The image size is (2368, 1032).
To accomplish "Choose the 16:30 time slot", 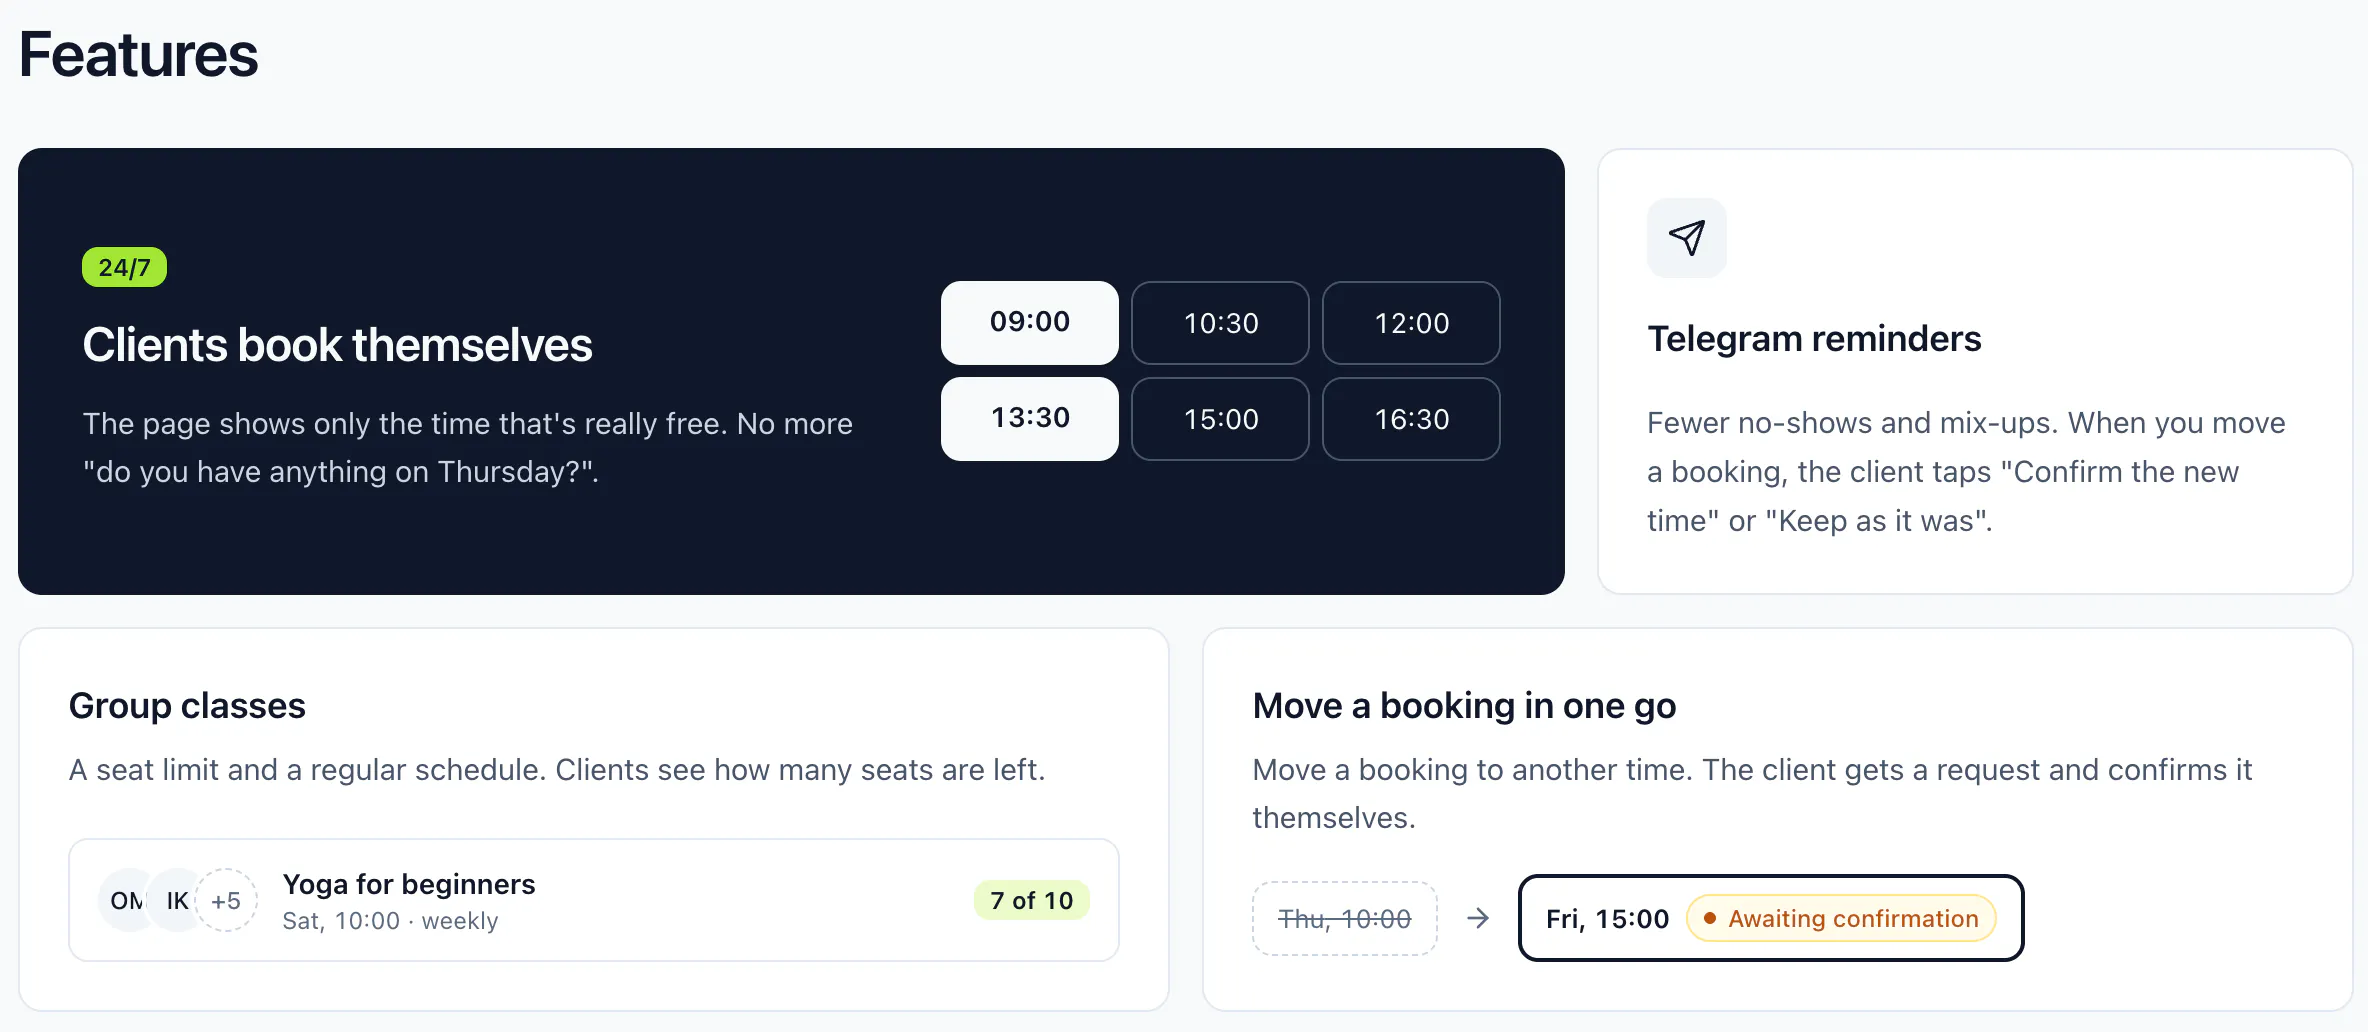I will click(x=1411, y=418).
